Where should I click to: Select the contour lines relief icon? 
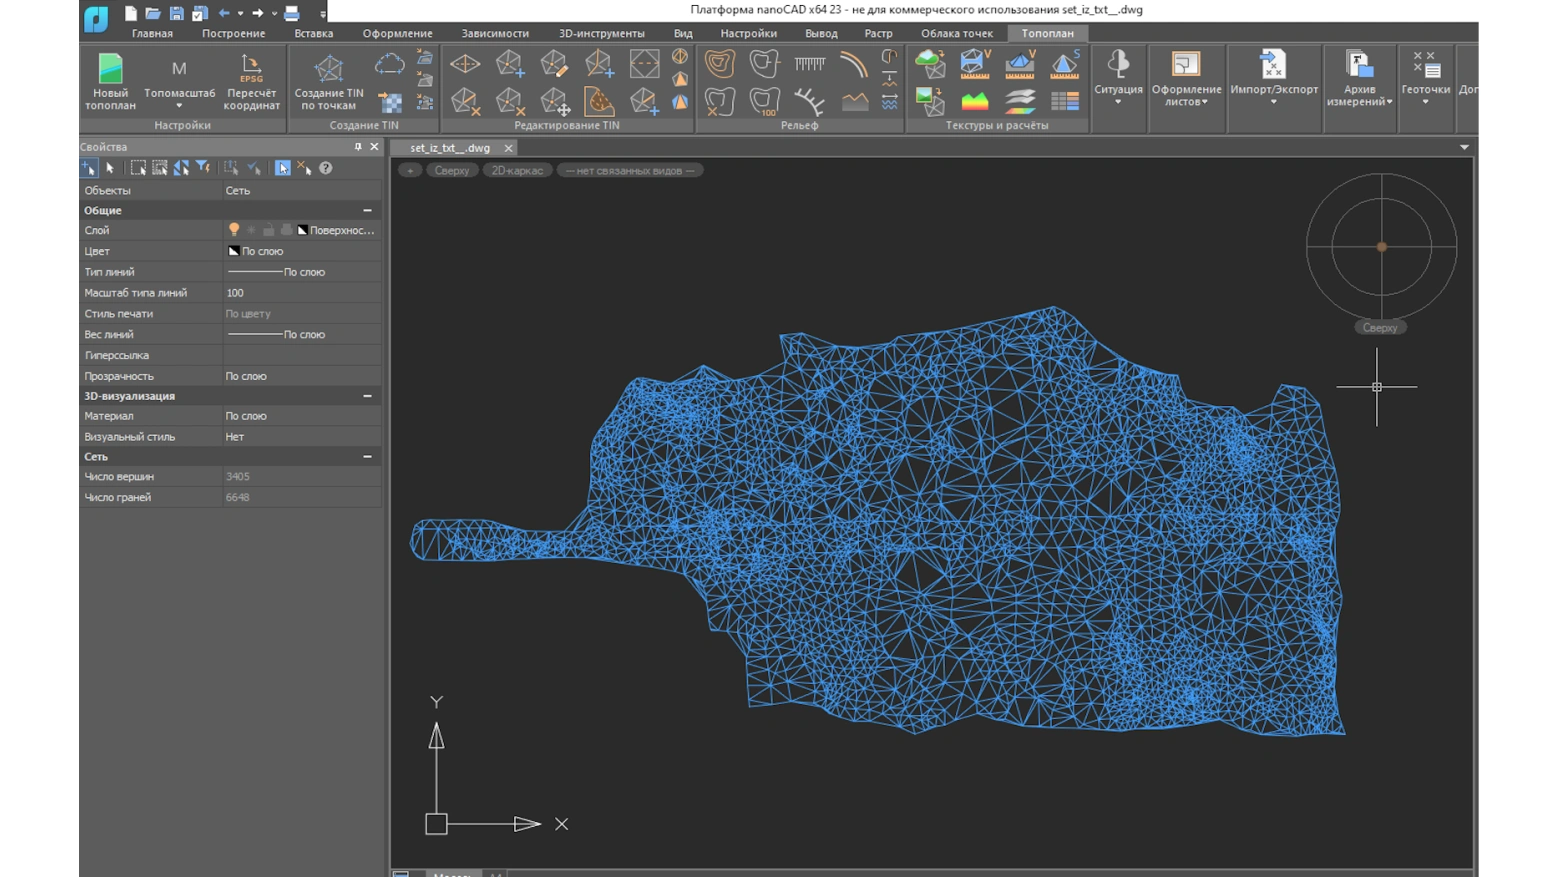(719, 64)
